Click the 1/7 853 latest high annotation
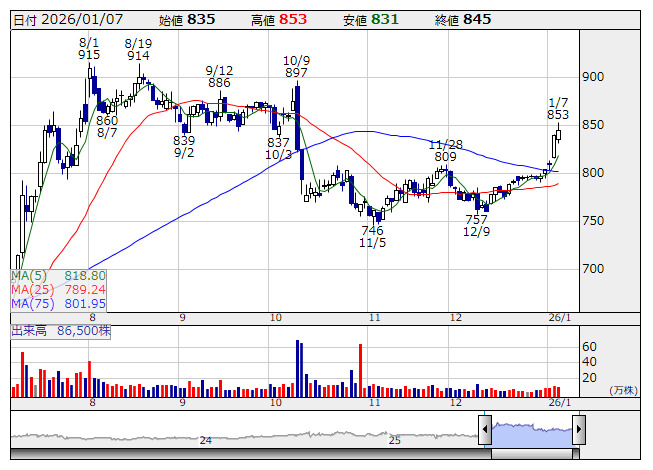Image resolution: width=653 pixels, height=470 pixels. point(558,108)
